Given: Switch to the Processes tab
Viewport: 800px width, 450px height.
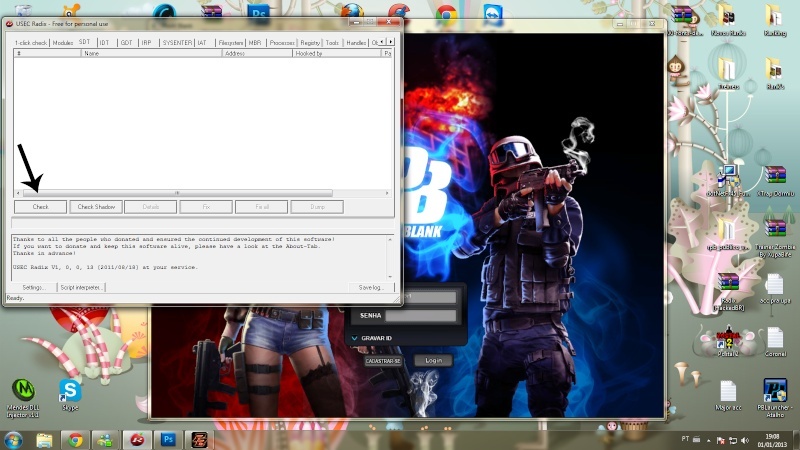Looking at the screenshot, I should click(282, 43).
